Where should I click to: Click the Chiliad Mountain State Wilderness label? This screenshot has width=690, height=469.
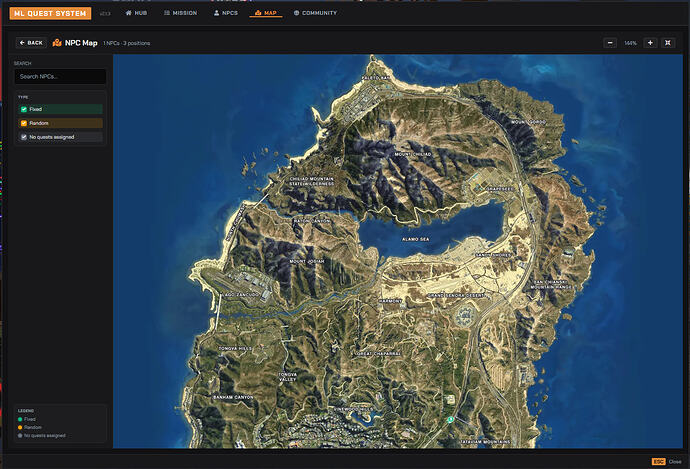(x=312, y=181)
